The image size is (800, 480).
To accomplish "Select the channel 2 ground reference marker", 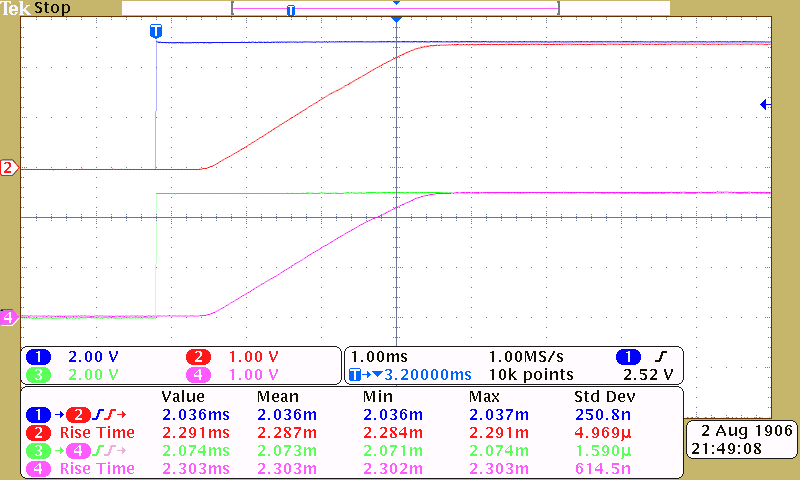I will (9, 168).
